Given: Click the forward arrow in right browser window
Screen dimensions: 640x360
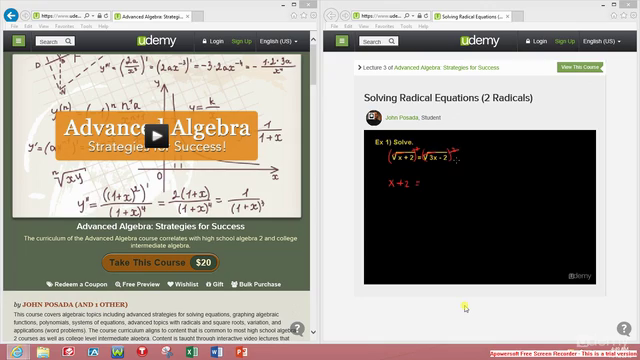Looking at the screenshot, I should coord(345,16).
